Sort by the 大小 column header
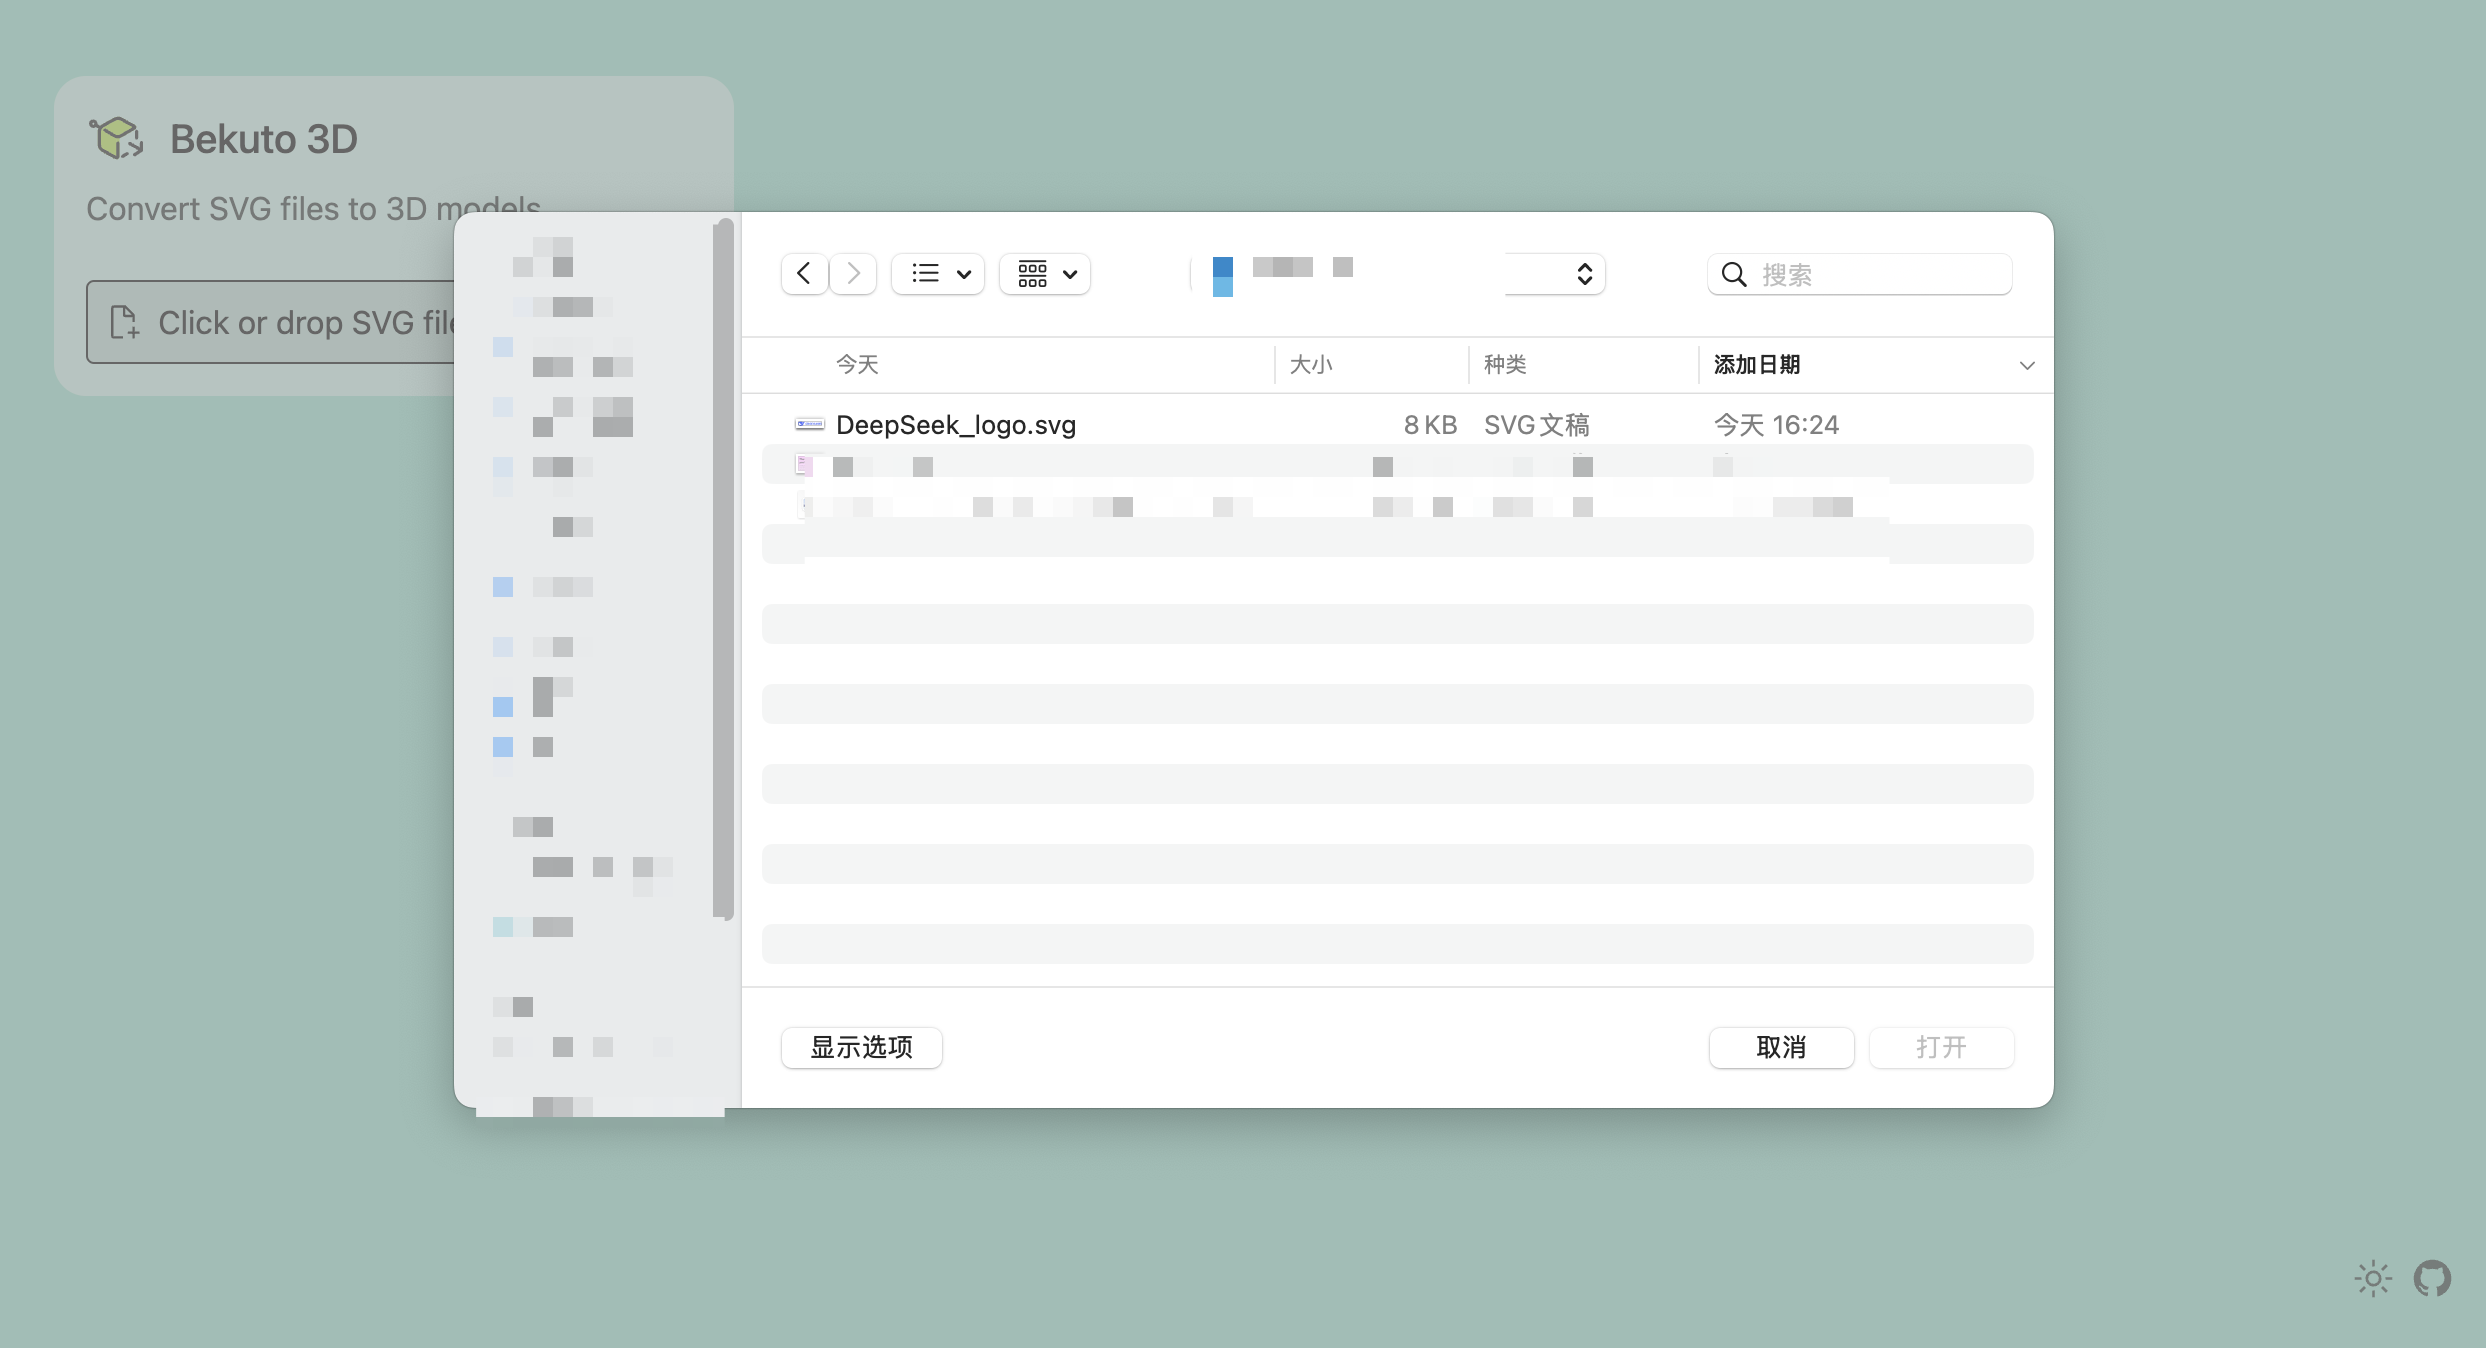This screenshot has width=2486, height=1348. (1311, 365)
